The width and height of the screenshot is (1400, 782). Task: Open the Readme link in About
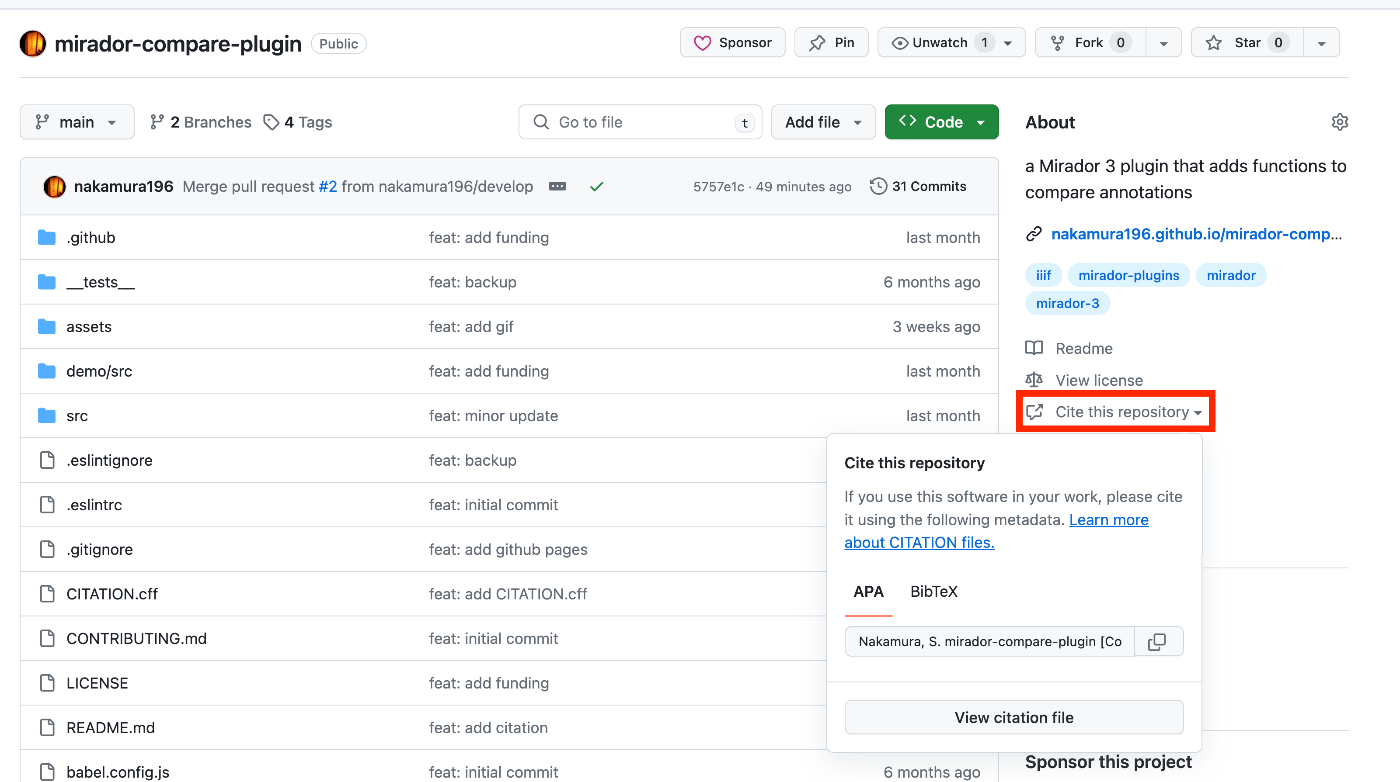pyautogui.click(x=1084, y=348)
